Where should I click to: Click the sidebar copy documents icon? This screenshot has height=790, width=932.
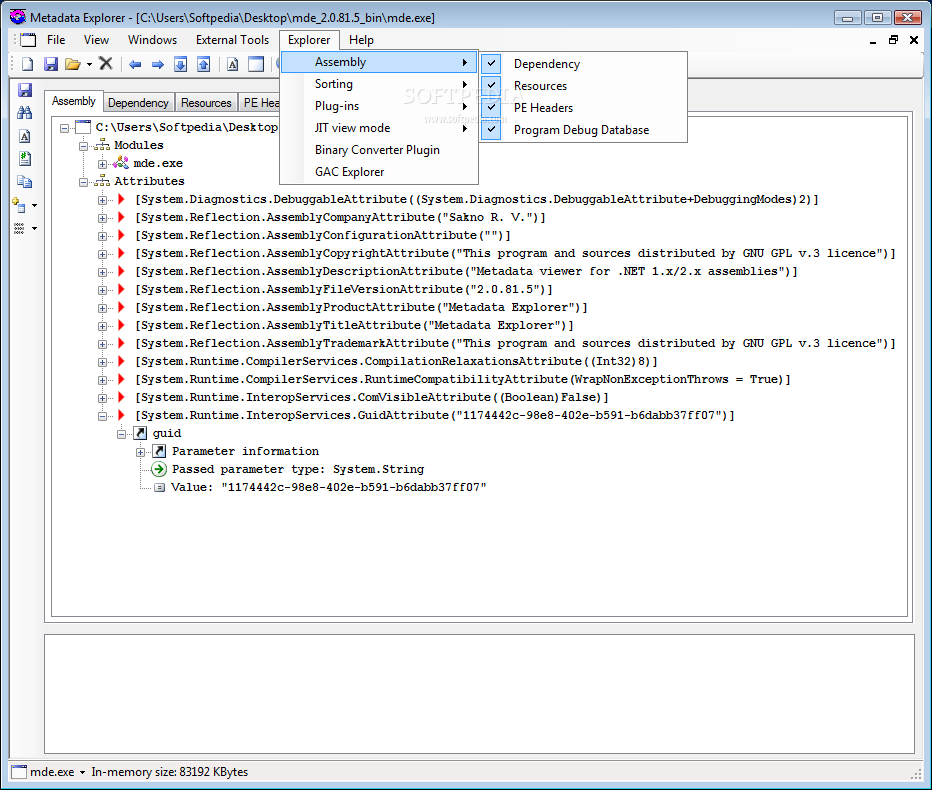click(x=24, y=181)
